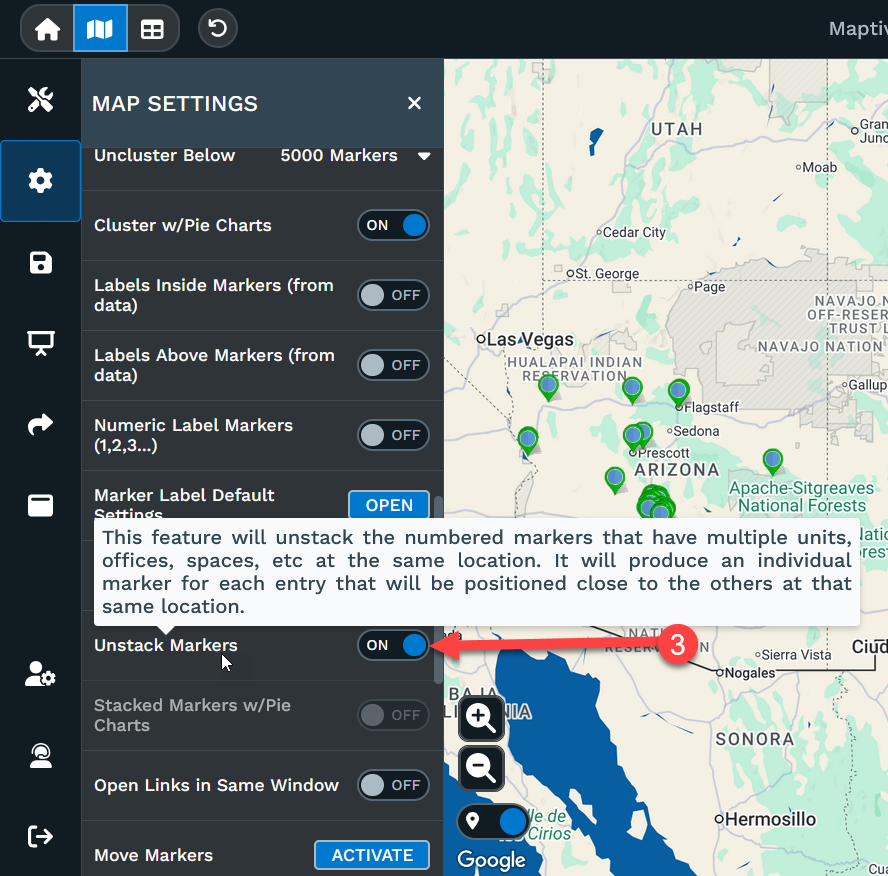888x876 pixels.
Task: Toggle Stacked Markers w/Pie Charts
Action: pyautogui.click(x=393, y=715)
